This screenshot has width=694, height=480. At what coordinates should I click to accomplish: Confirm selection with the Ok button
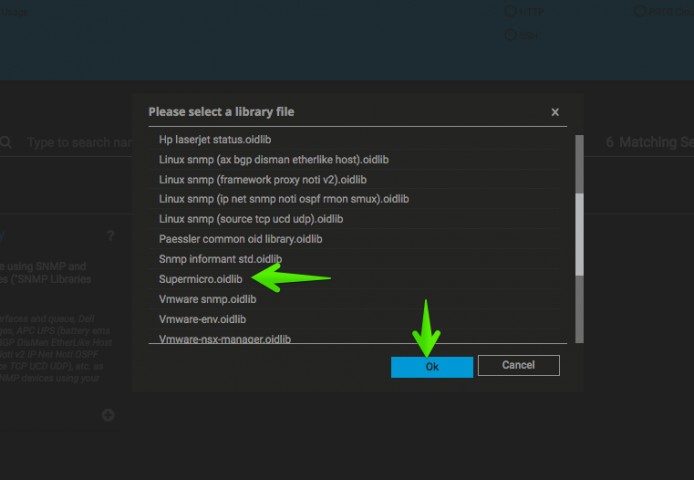point(432,367)
